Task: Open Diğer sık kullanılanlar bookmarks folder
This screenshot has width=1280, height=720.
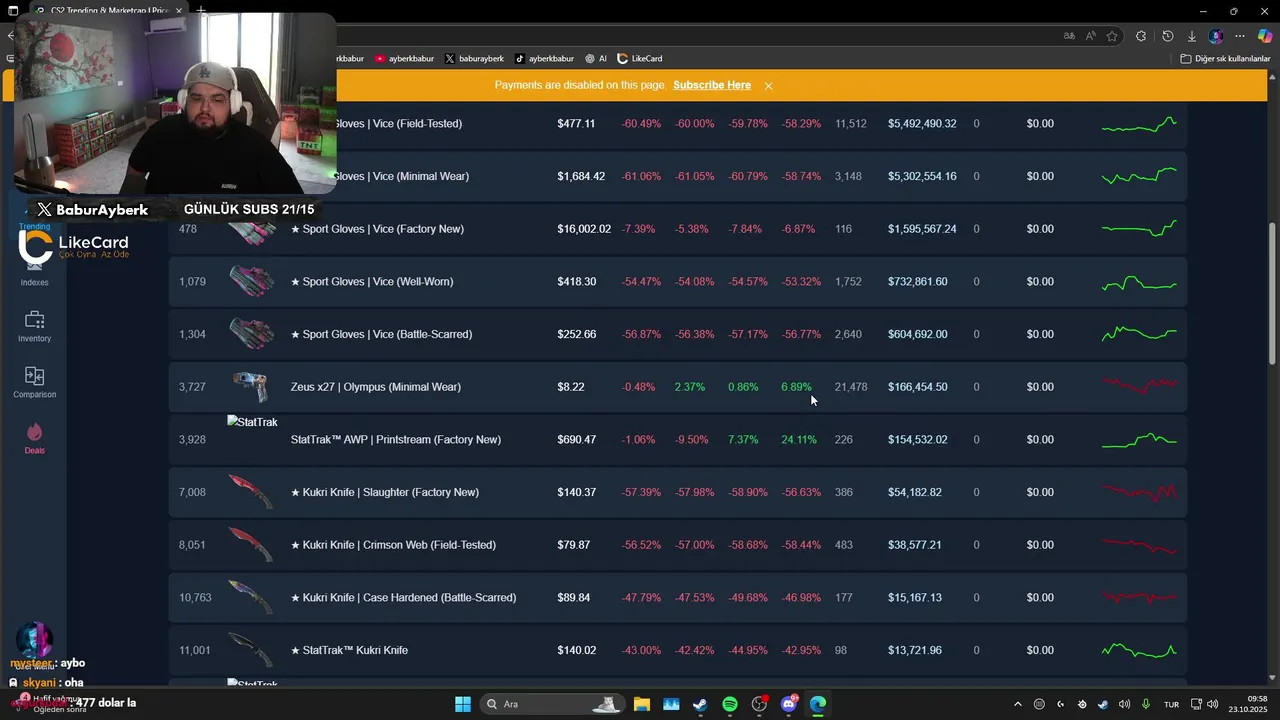Action: tap(1225, 59)
